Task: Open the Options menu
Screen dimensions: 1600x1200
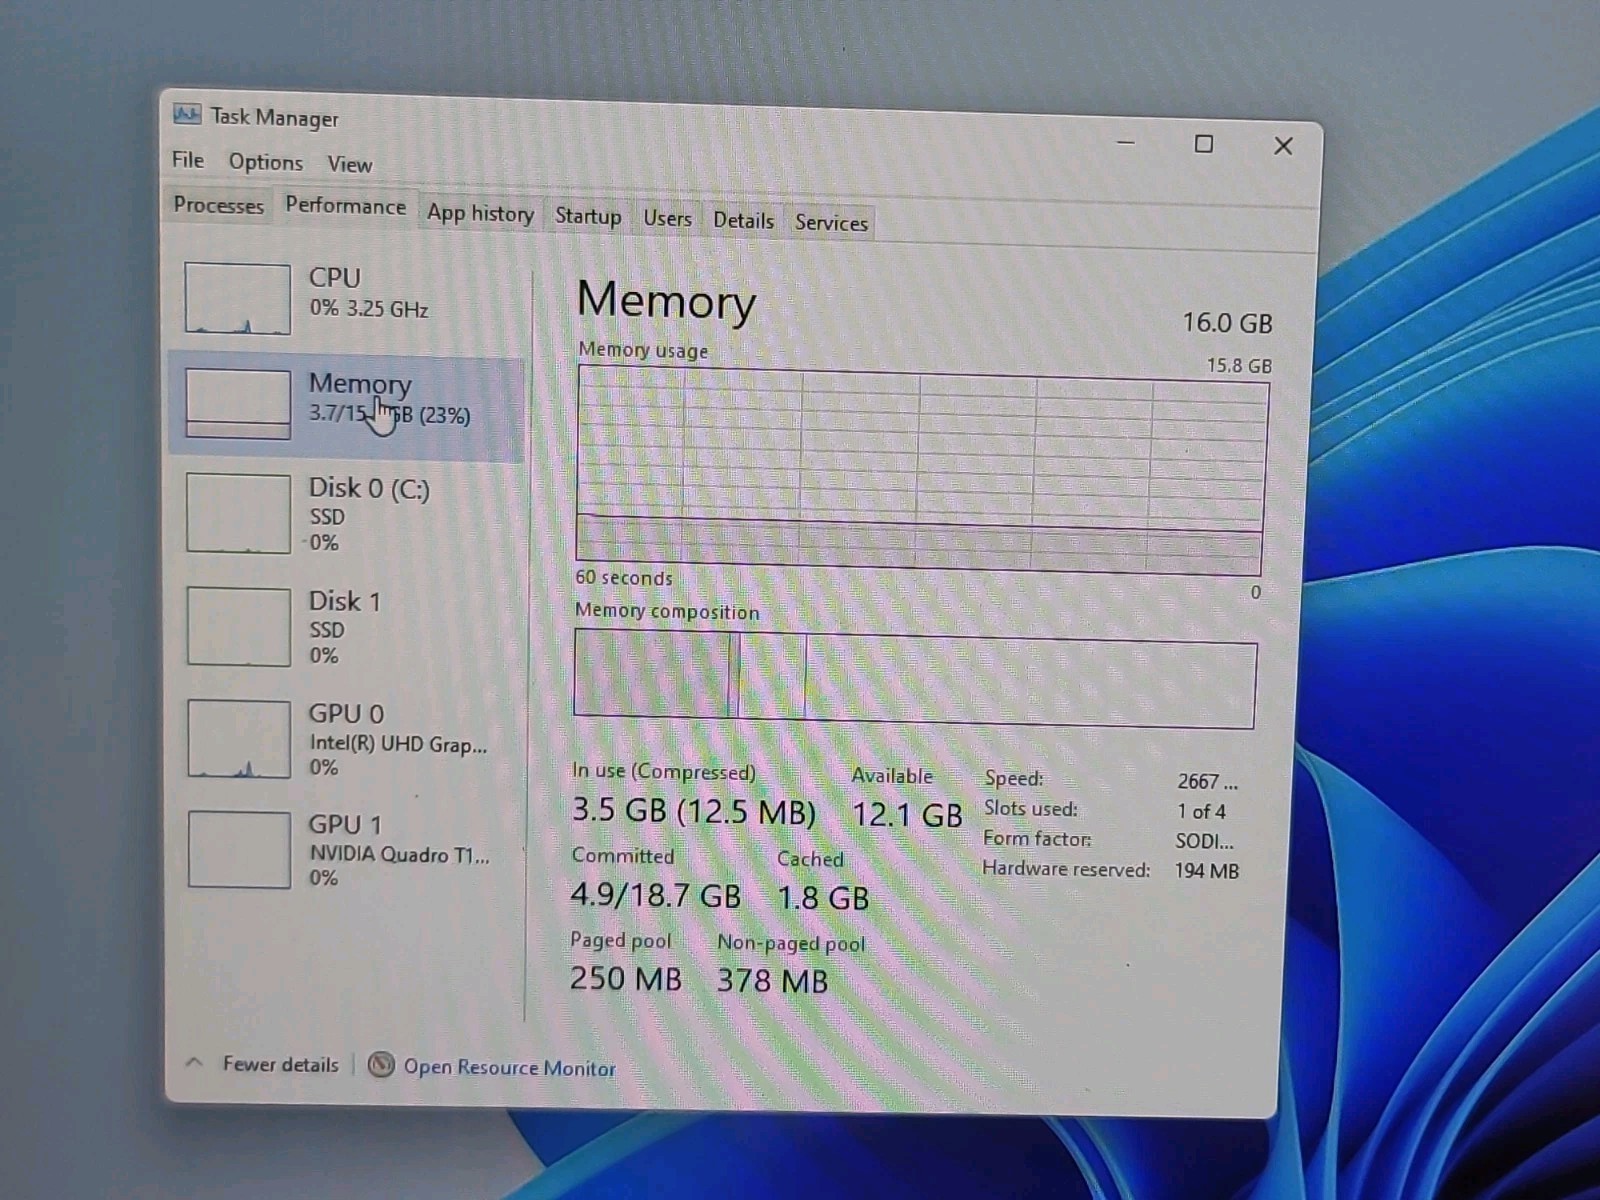Action: (x=265, y=162)
